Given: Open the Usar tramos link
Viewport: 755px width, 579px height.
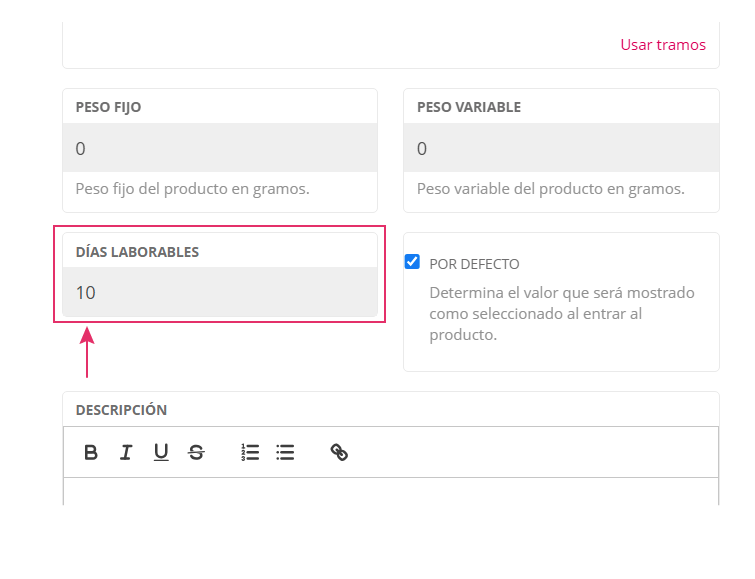Looking at the screenshot, I should [x=662, y=45].
